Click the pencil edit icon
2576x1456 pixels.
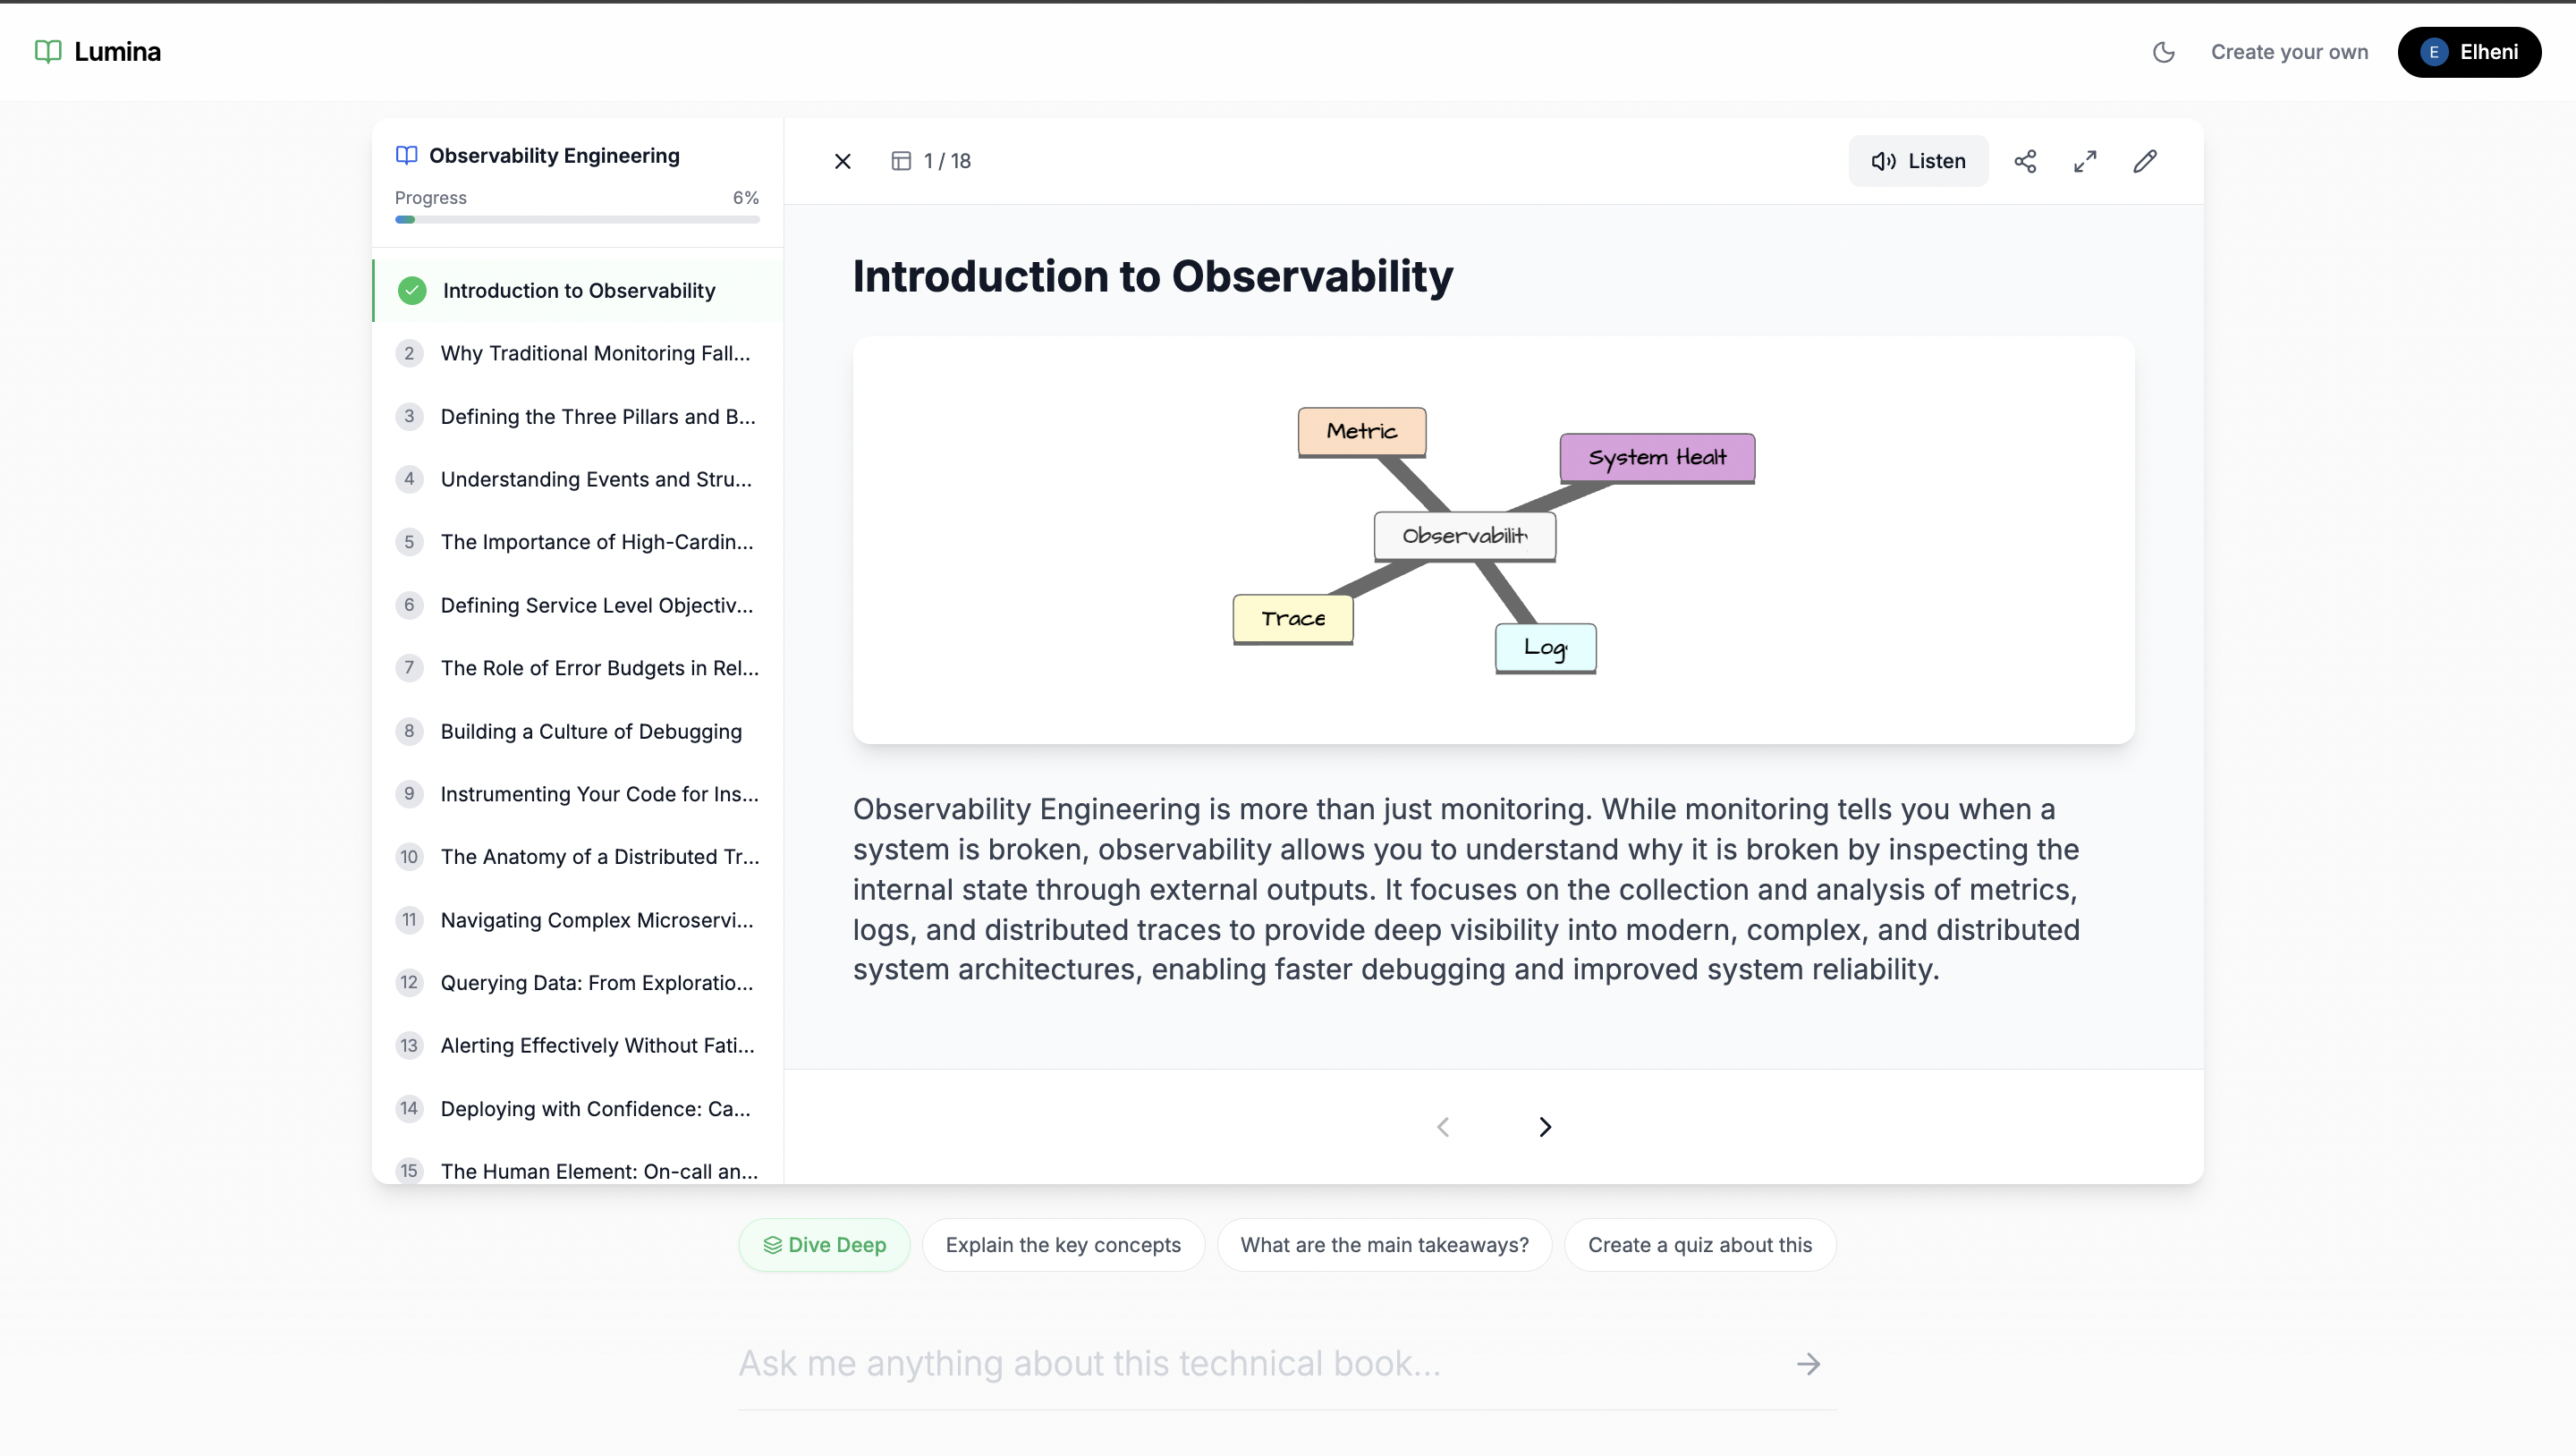[x=2145, y=161]
